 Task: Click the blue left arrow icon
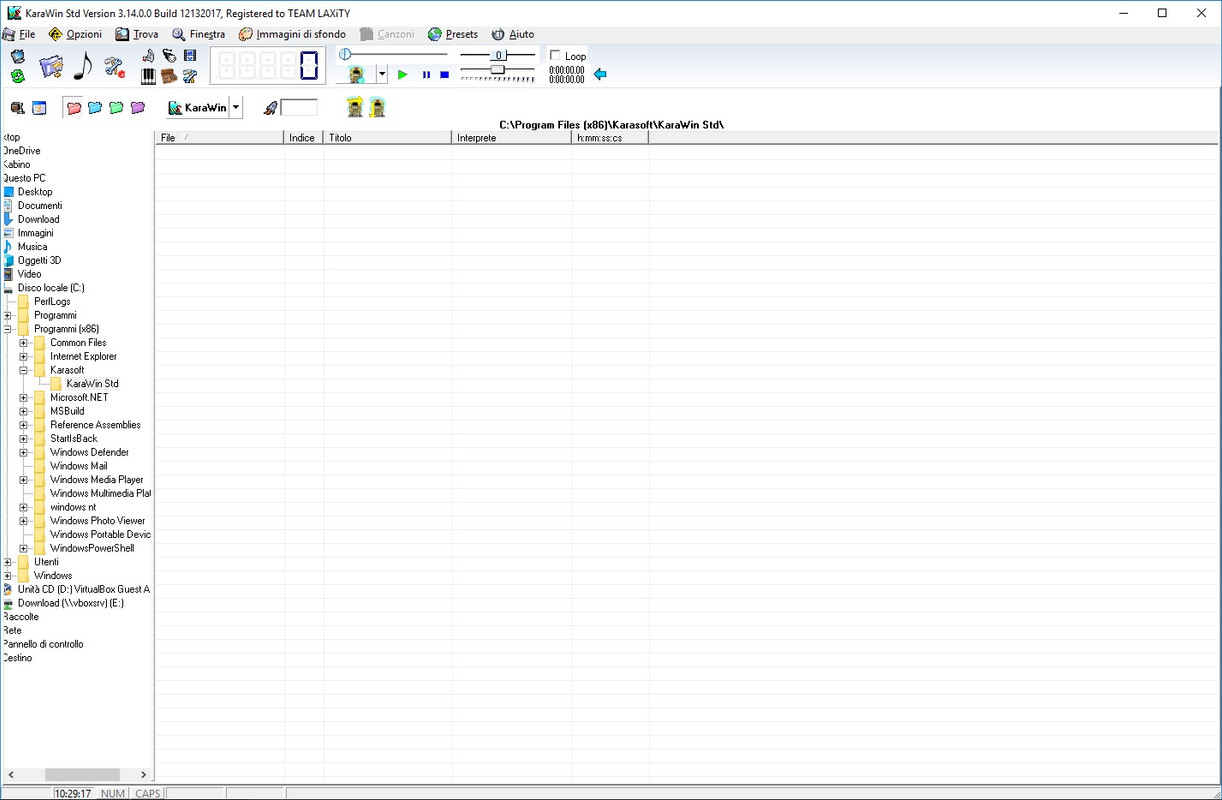click(x=600, y=74)
